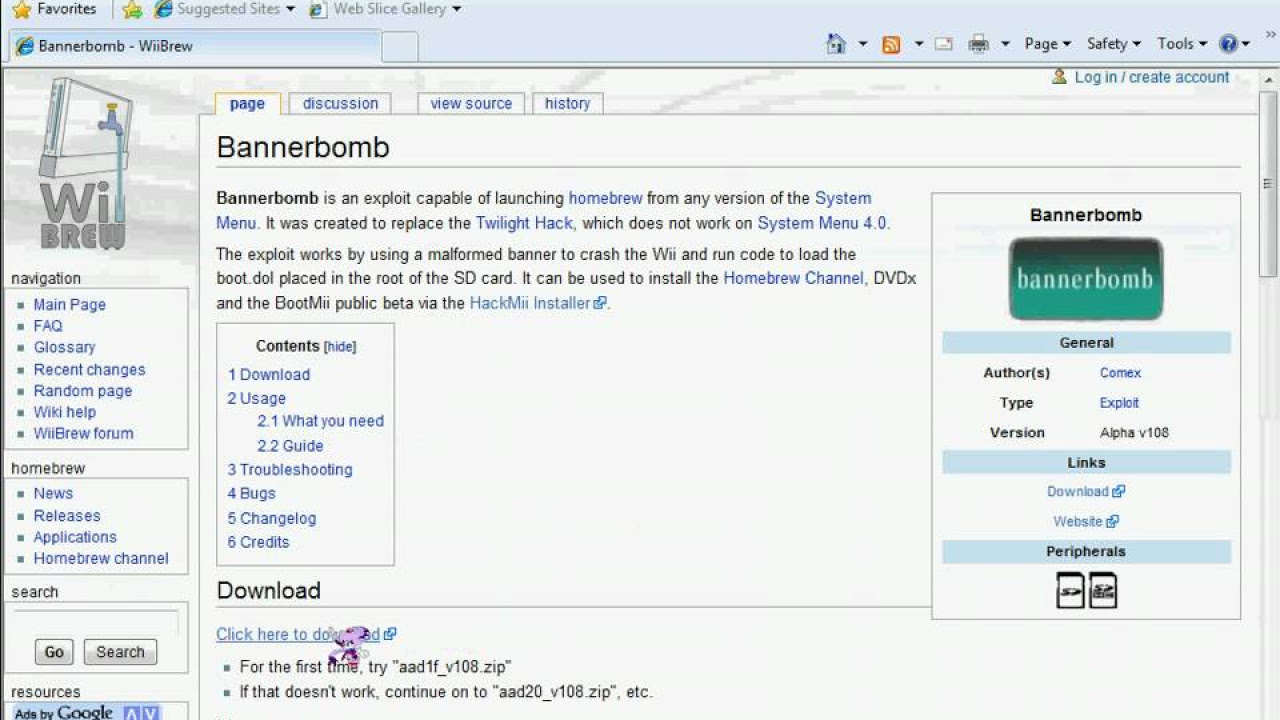Screen dimensions: 1280x720
Task: Open Releases in homebrew sidebar
Action: click(x=67, y=516)
